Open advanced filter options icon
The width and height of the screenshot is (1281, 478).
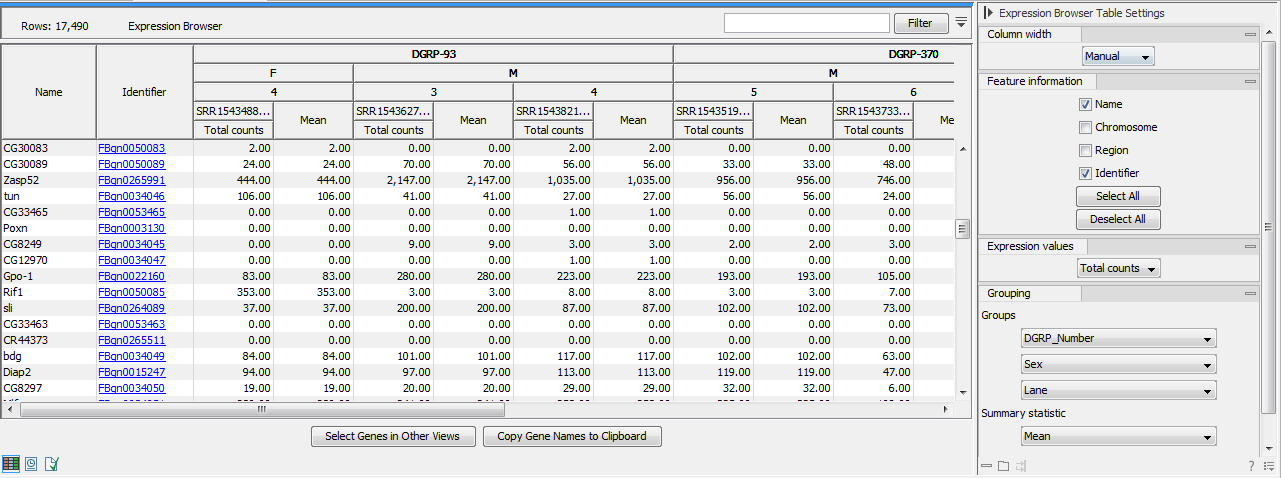point(961,23)
